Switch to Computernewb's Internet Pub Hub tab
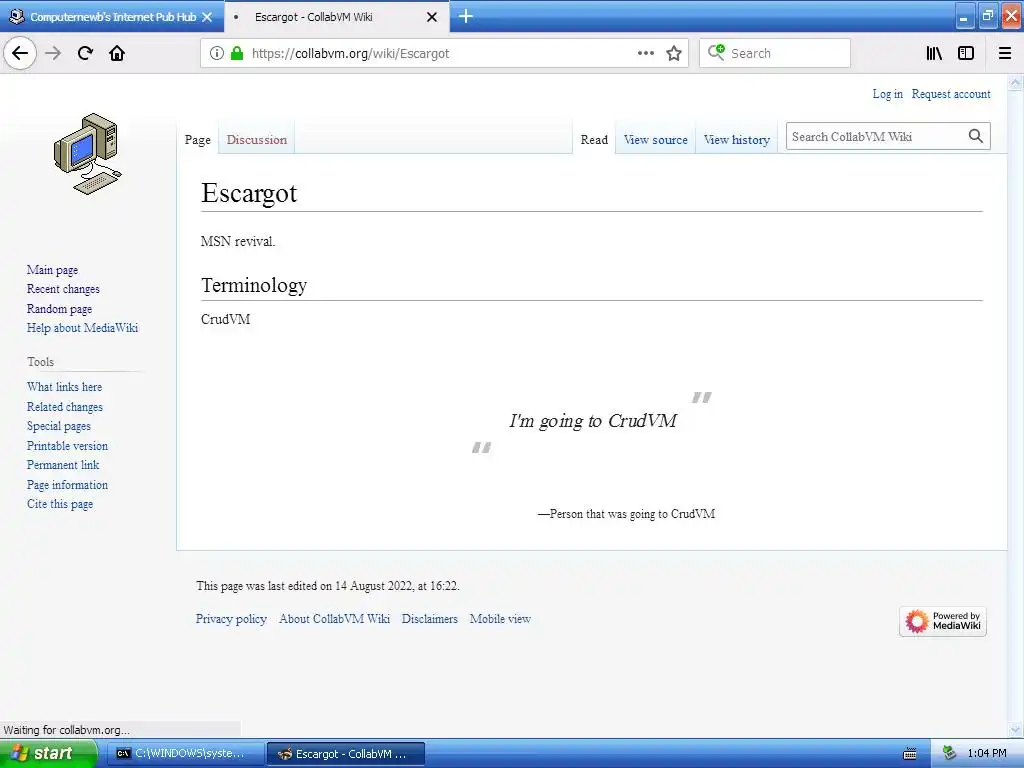1024x768 pixels. (112, 17)
